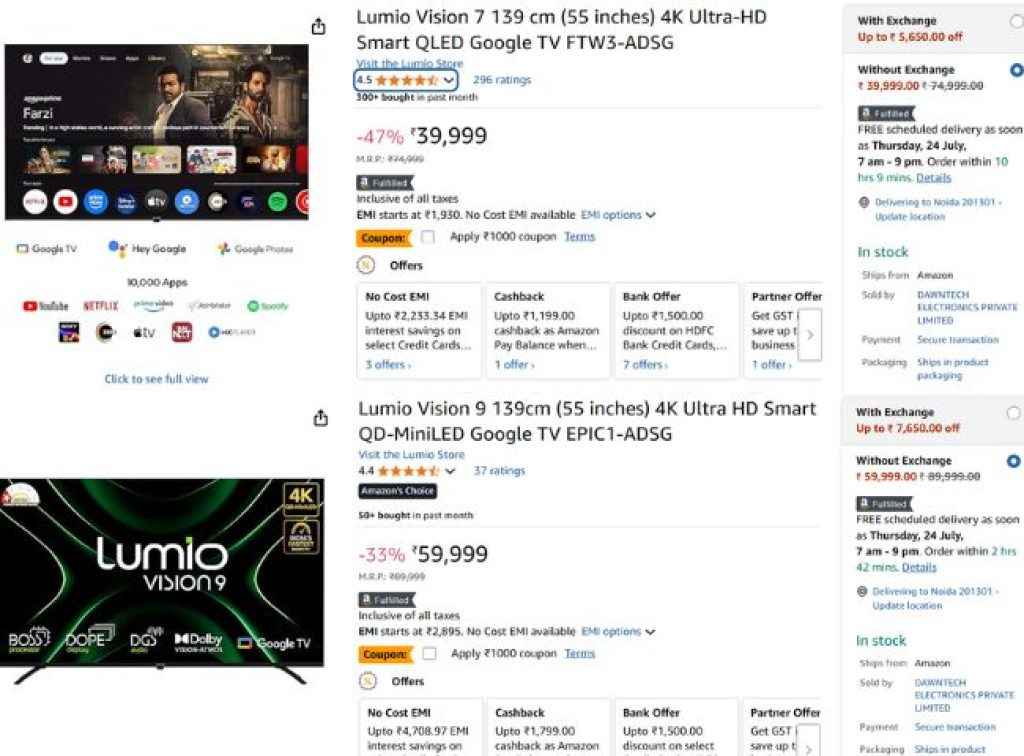Click star rating icons for Vision 7
Image resolution: width=1024 pixels, height=756 pixels.
[x=406, y=80]
